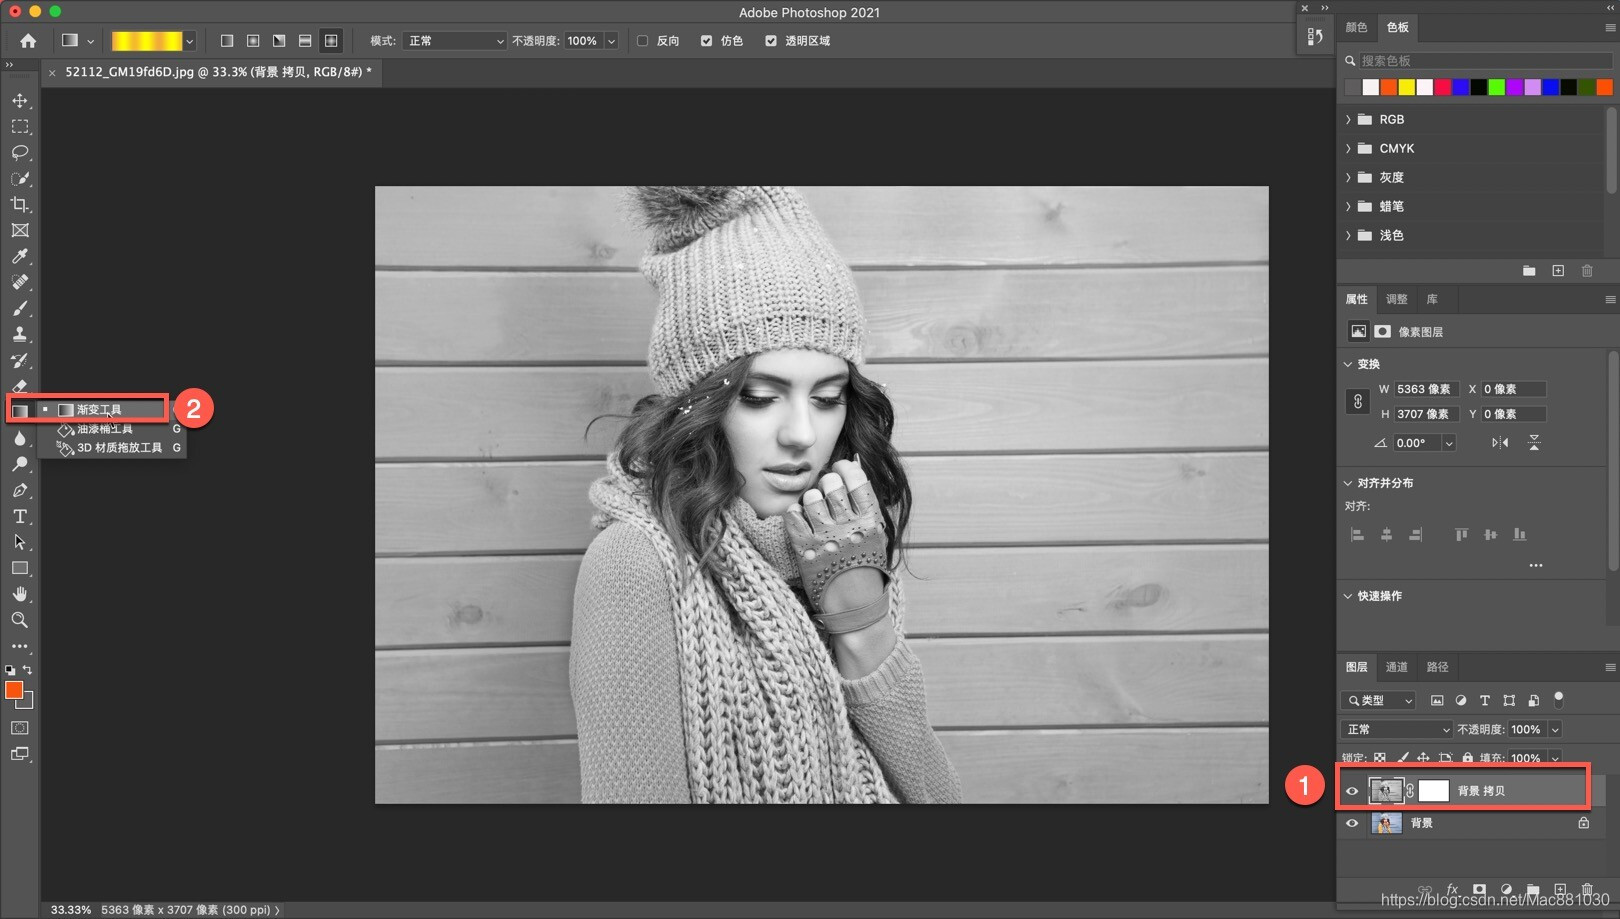Select the Dodge tool
Screen dimensions: 1620x919
click(20, 465)
